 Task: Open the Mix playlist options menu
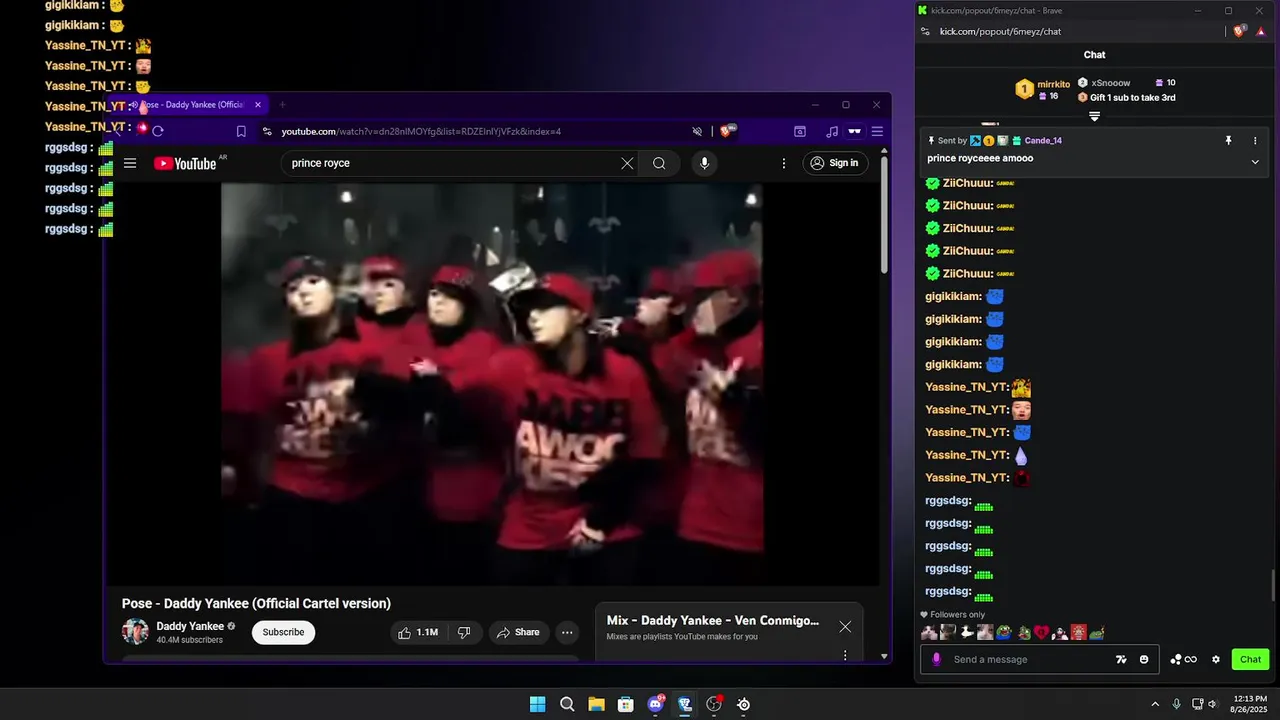click(845, 655)
